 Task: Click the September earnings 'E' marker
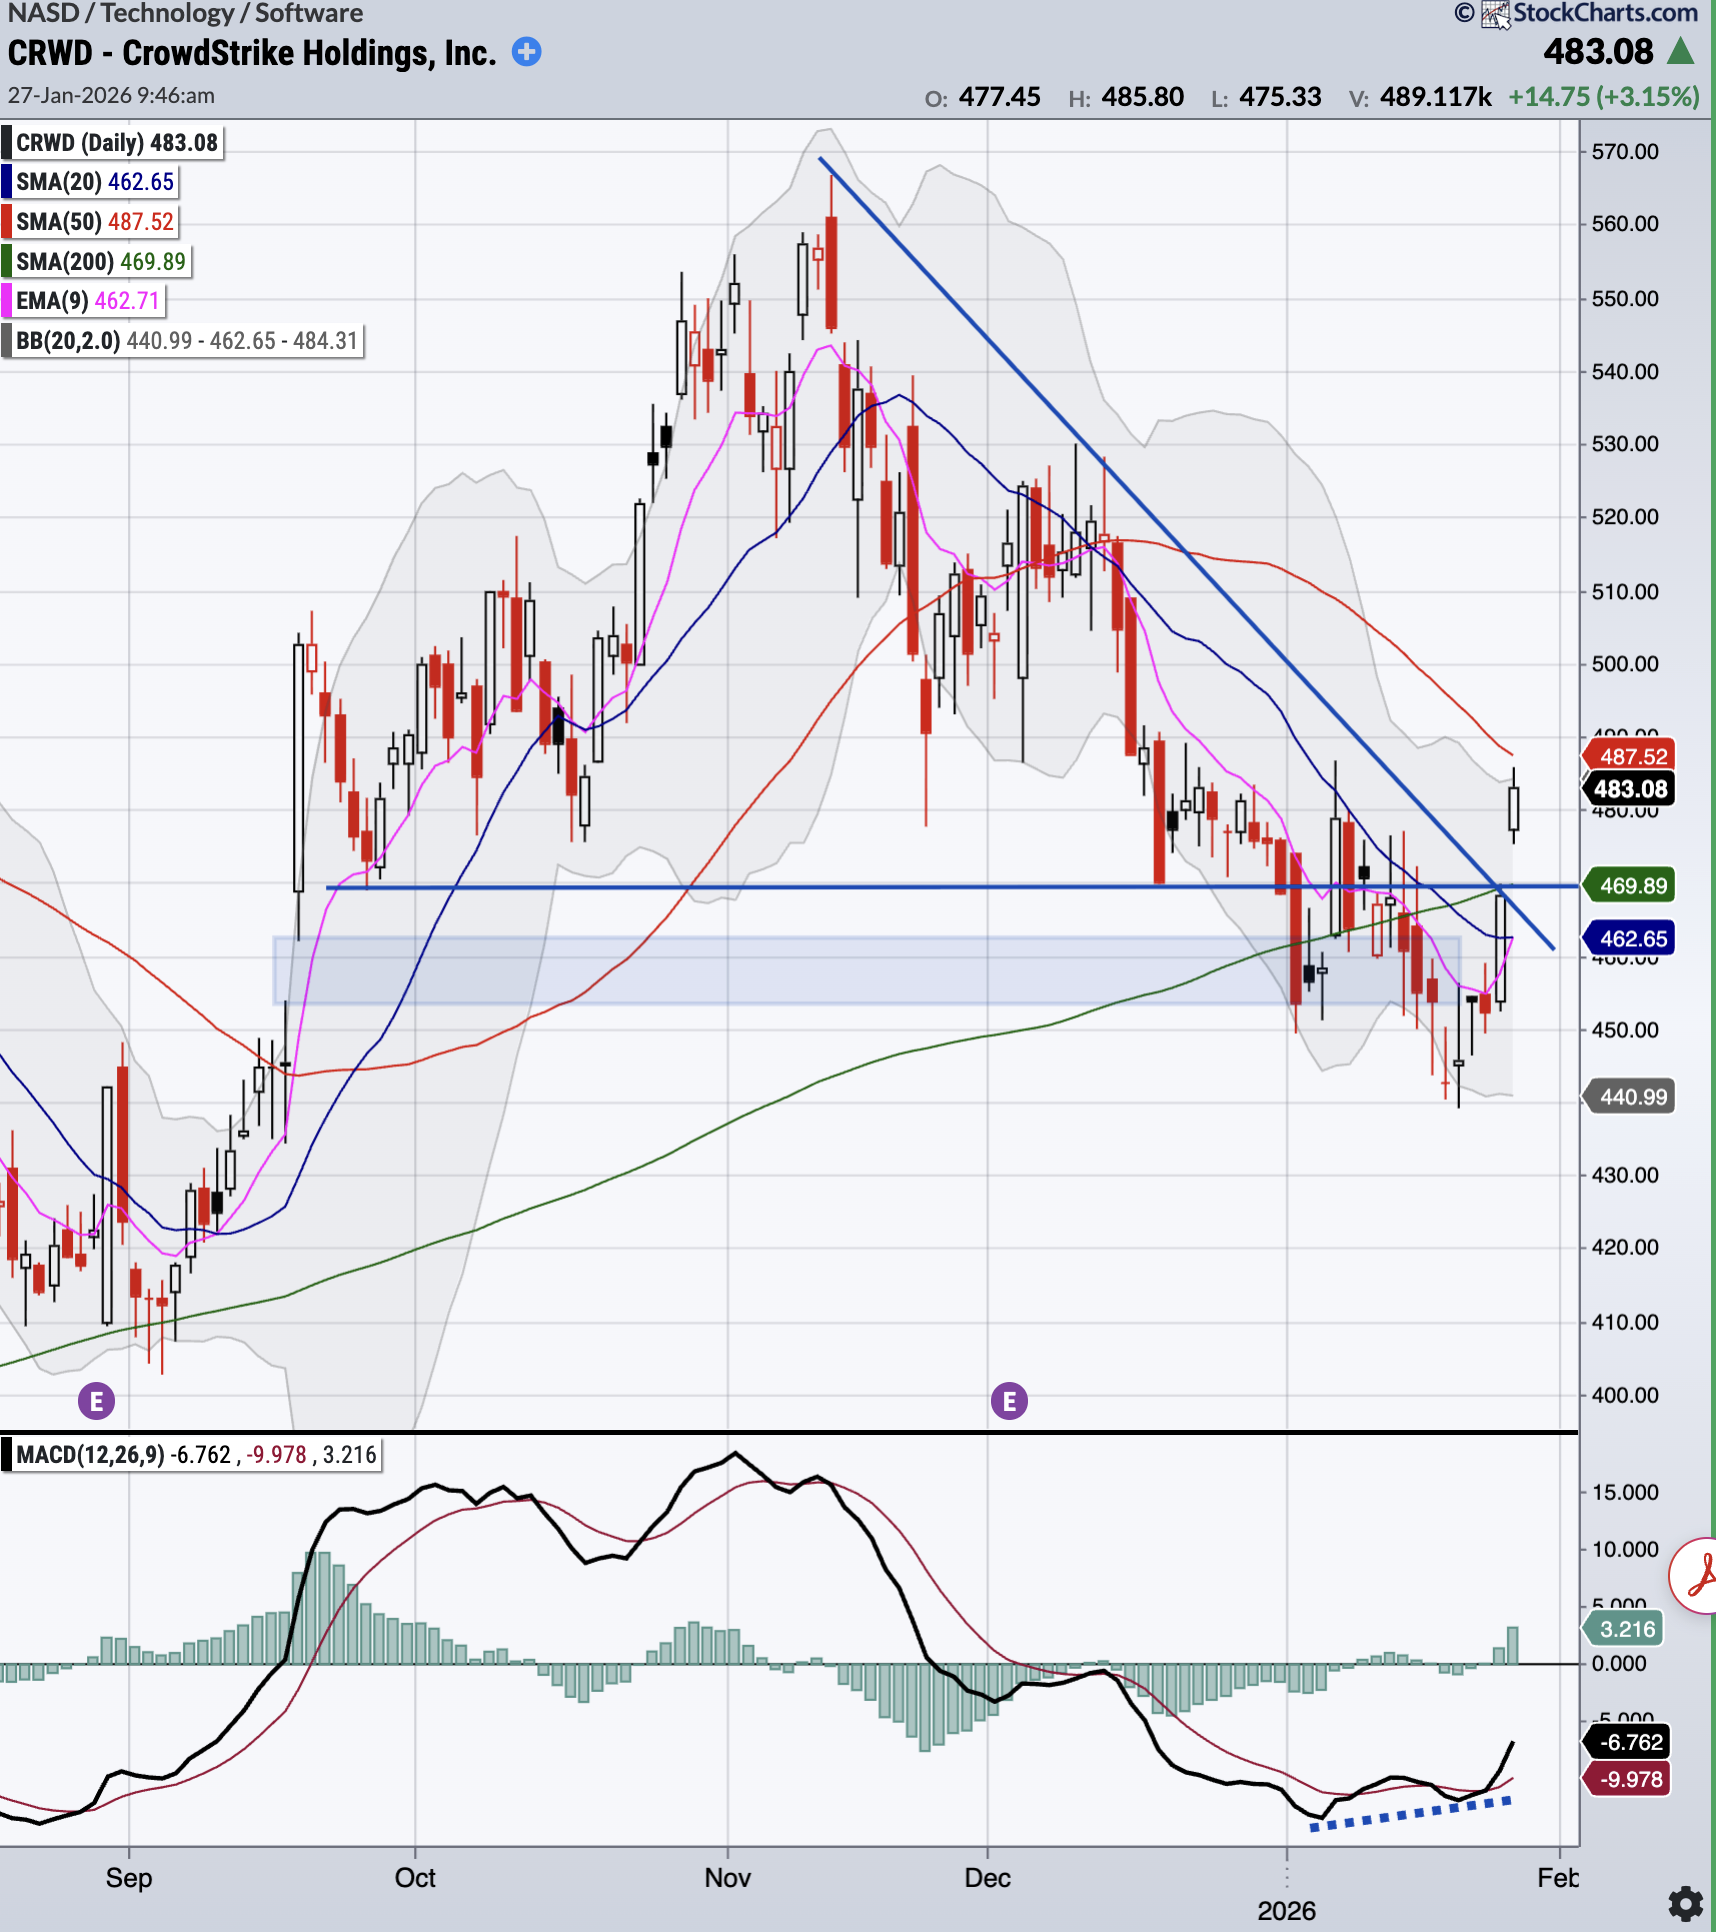97,1401
